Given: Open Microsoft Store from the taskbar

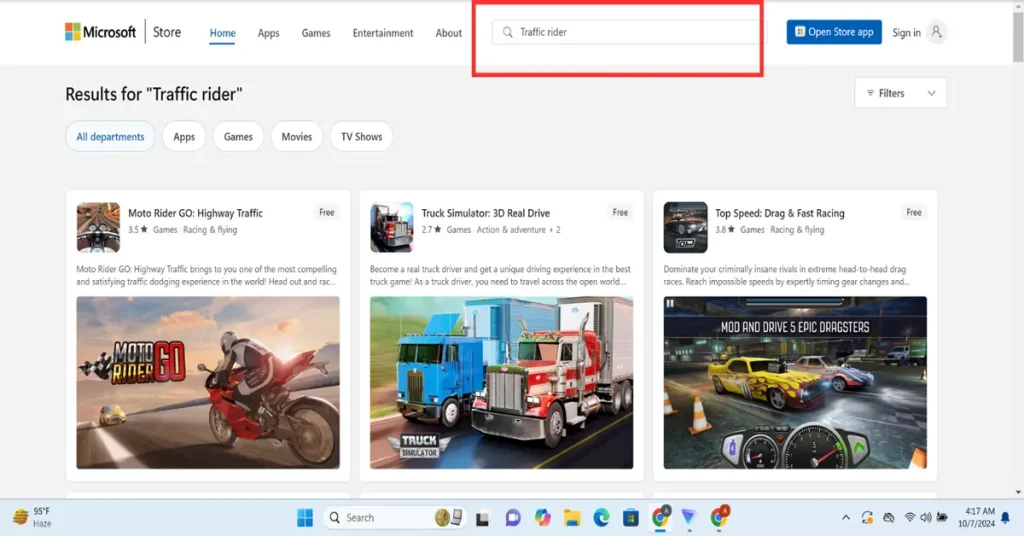Looking at the screenshot, I should point(631,517).
